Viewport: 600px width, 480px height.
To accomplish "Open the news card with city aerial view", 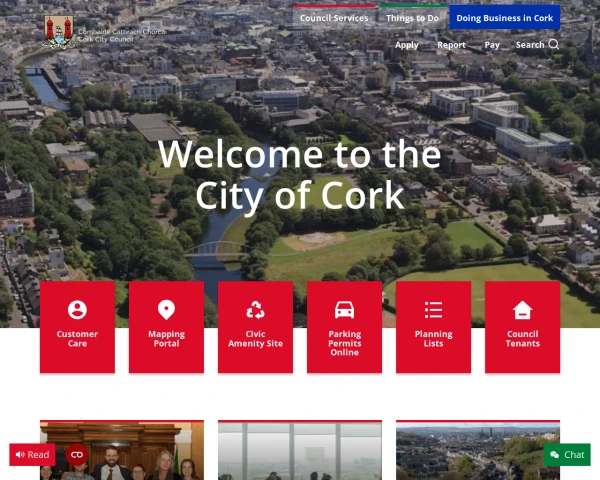I will (x=478, y=450).
